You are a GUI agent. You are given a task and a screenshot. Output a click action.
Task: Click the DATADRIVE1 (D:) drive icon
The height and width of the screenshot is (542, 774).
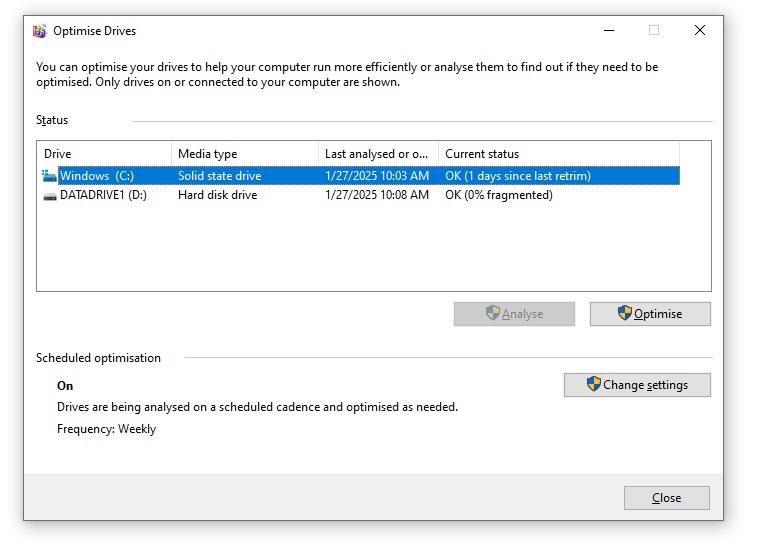[x=50, y=196]
